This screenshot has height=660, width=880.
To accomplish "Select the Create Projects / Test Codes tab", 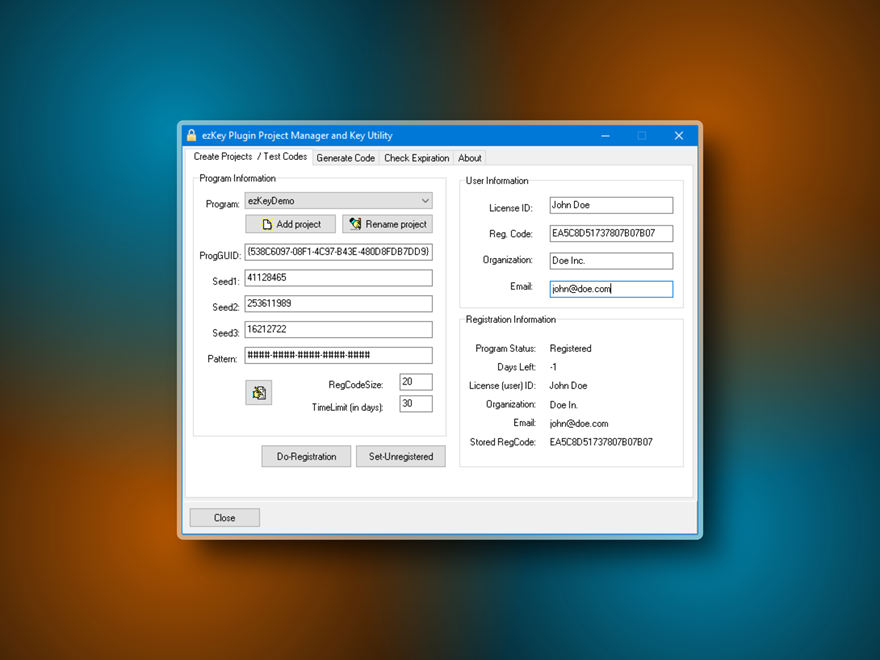I will click(x=250, y=157).
